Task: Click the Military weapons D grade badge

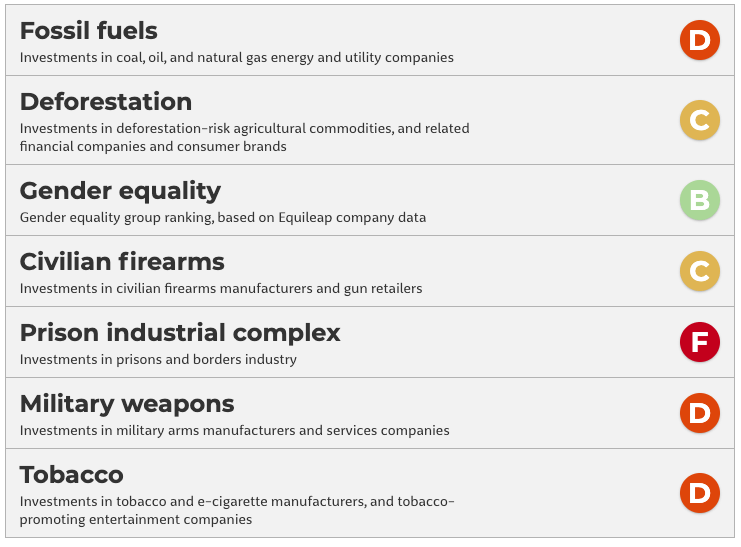Action: click(x=699, y=413)
